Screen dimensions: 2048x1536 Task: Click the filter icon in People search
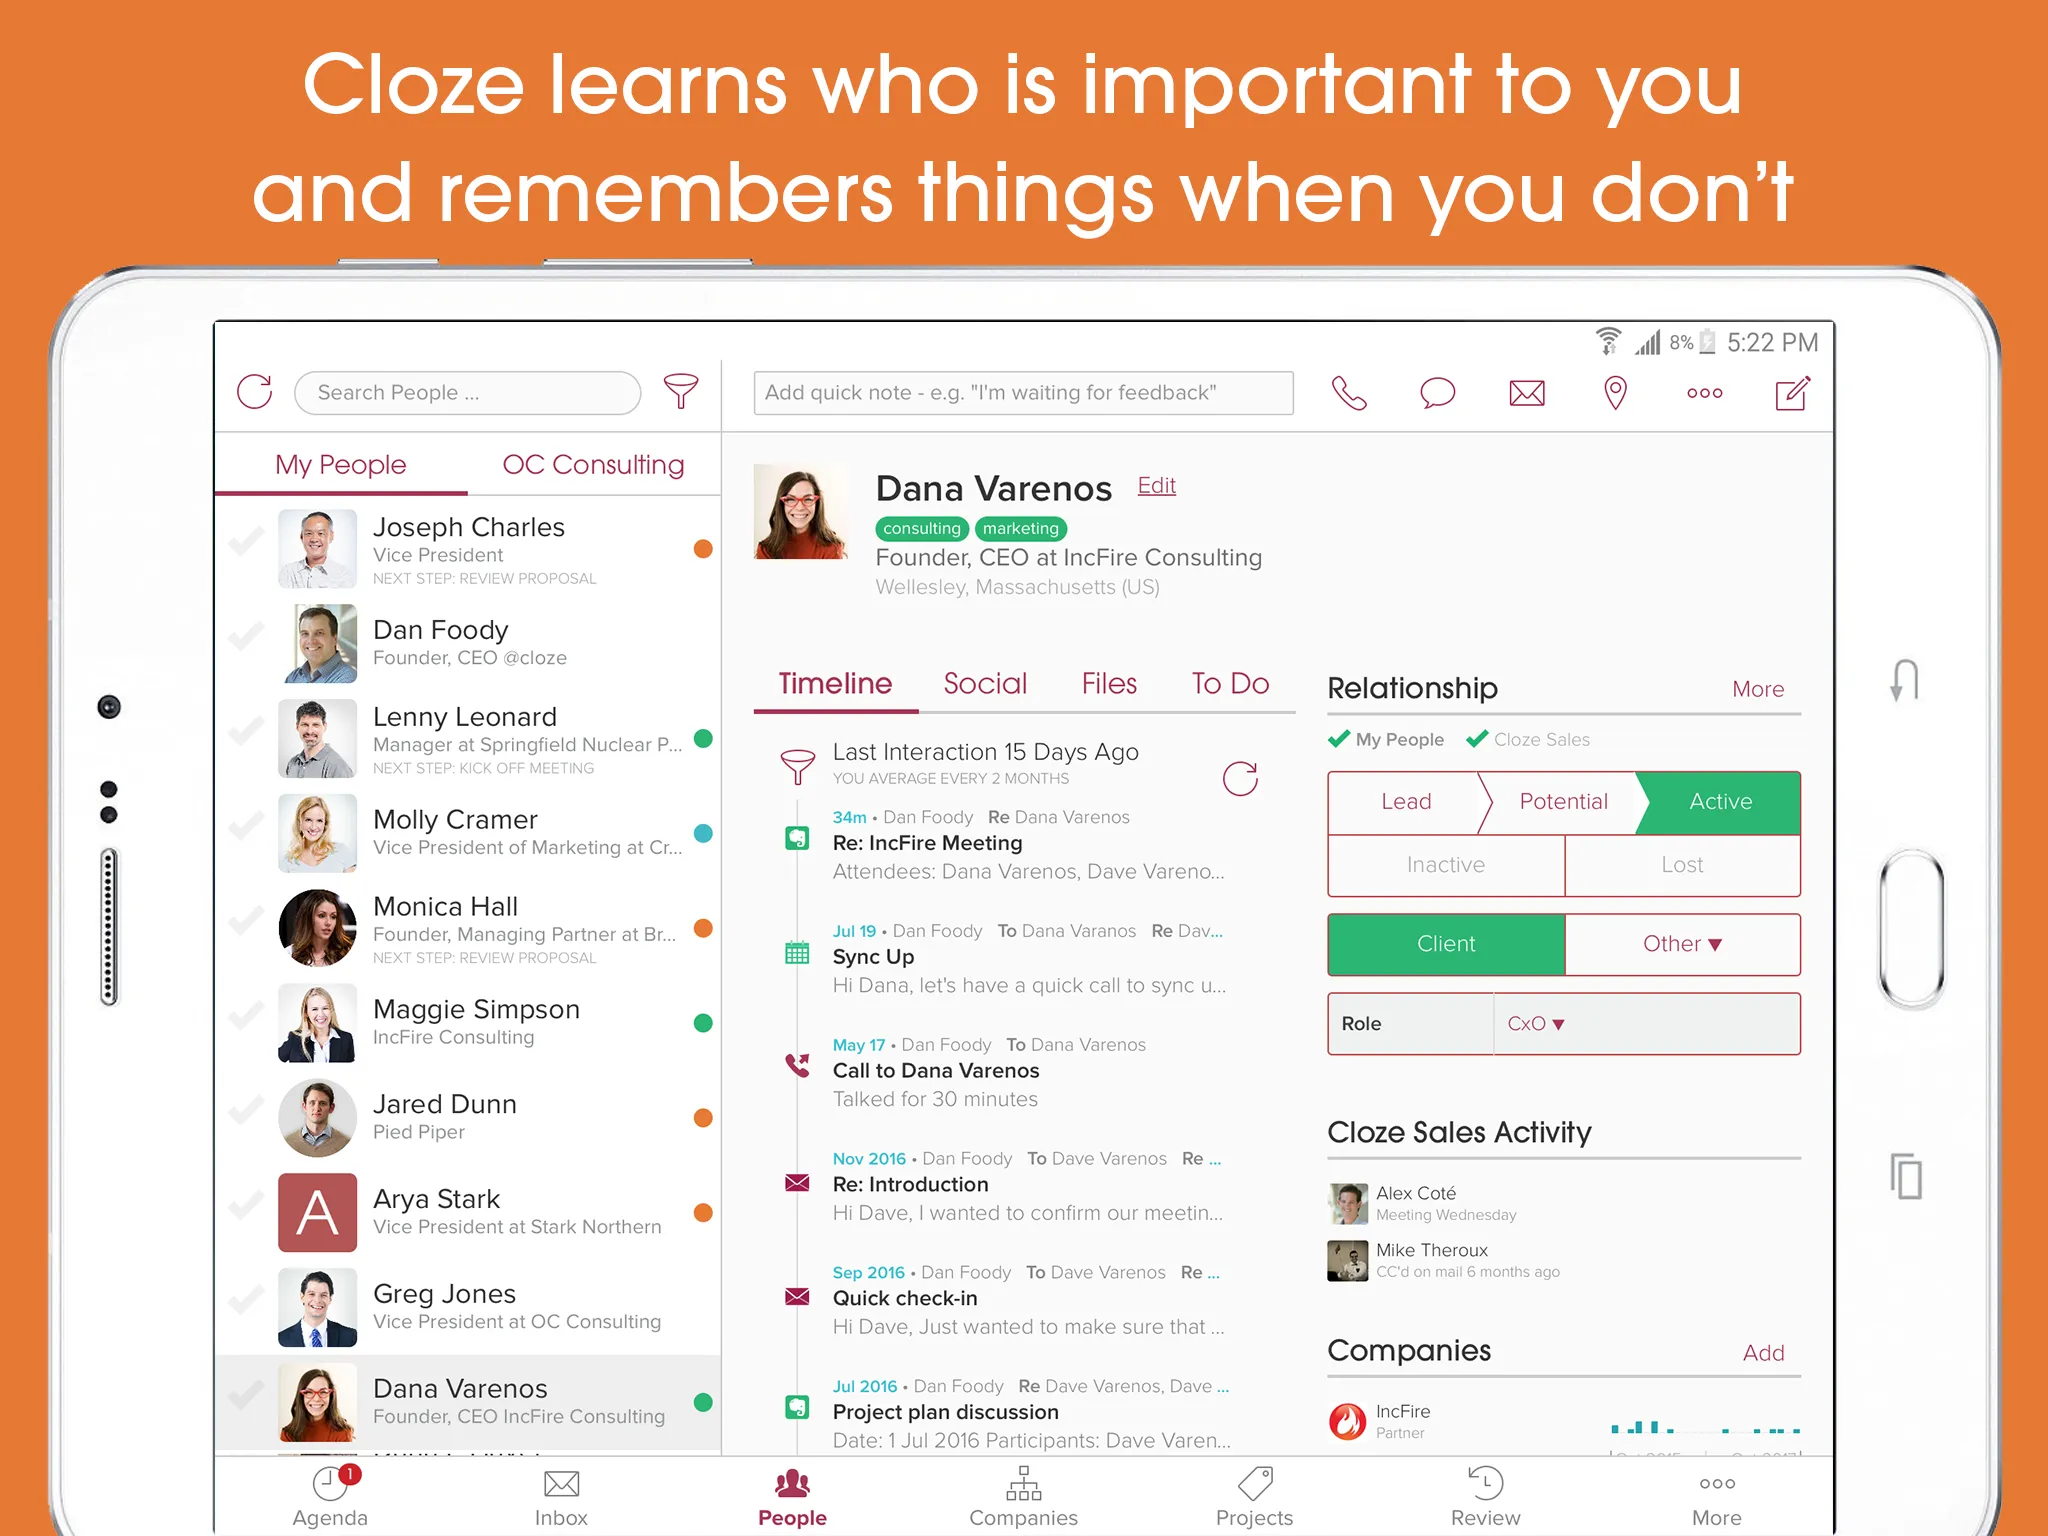pyautogui.click(x=684, y=390)
